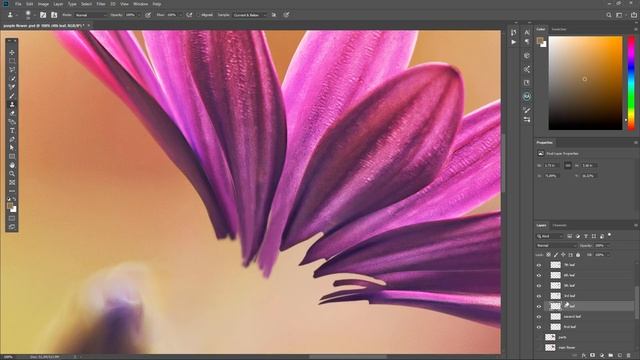Open the Actions play icon

coord(513,42)
